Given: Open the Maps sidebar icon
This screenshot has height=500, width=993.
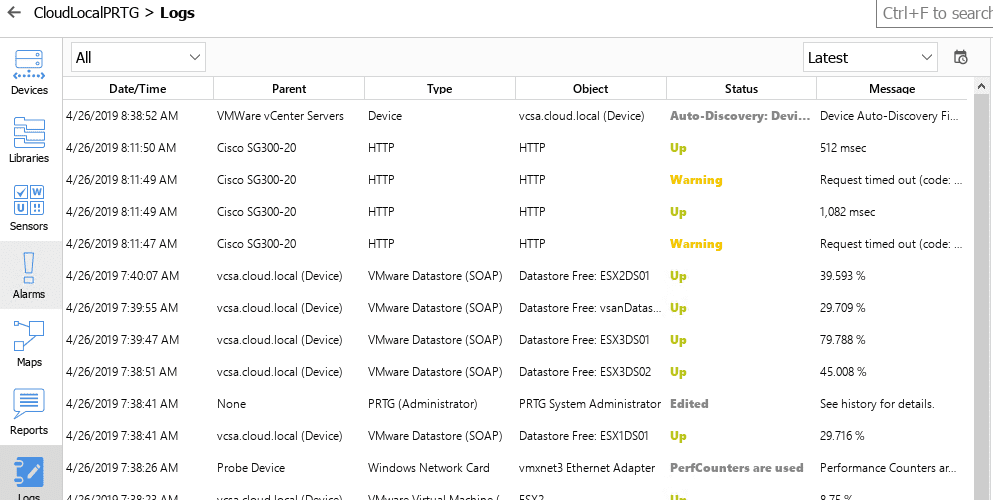Looking at the screenshot, I should tap(29, 342).
